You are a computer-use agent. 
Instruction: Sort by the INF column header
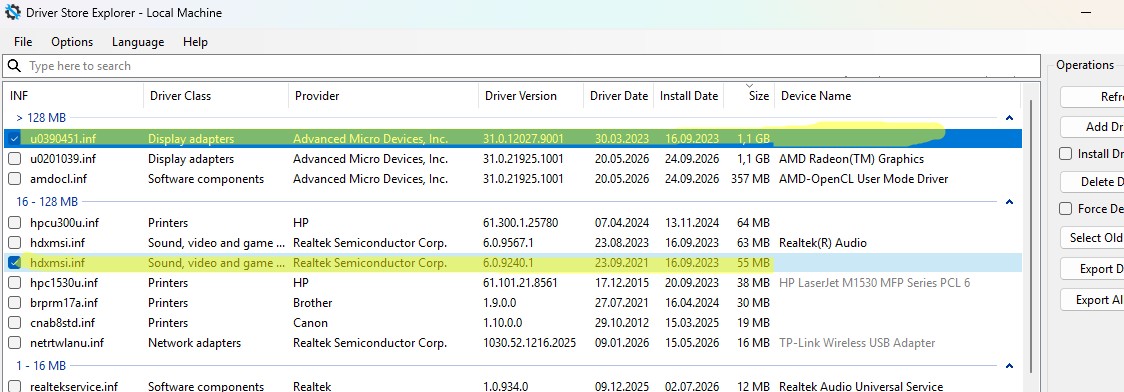(74, 95)
